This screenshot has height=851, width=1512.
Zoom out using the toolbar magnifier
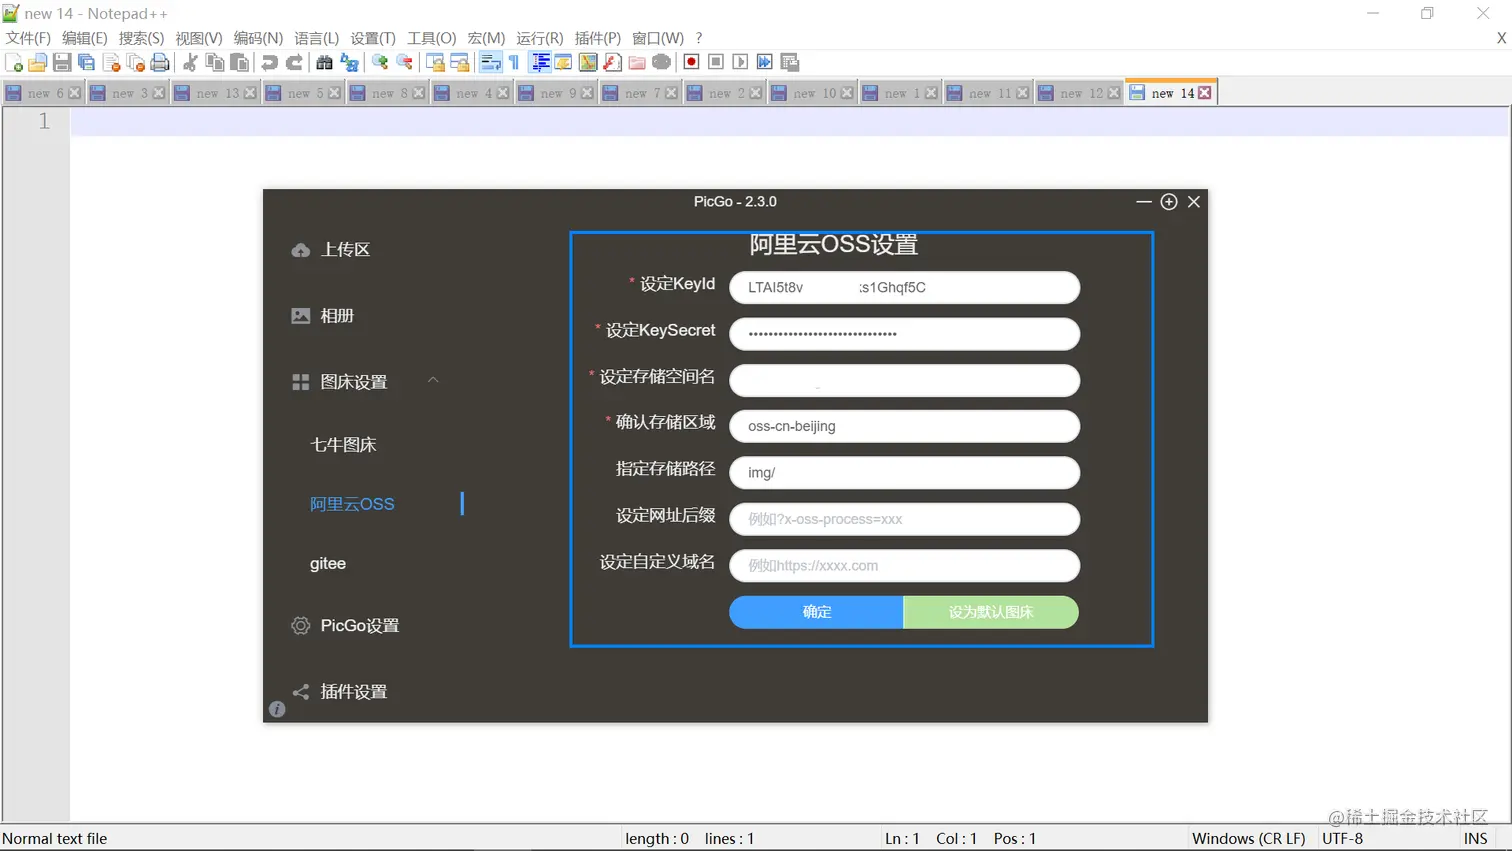(x=404, y=62)
